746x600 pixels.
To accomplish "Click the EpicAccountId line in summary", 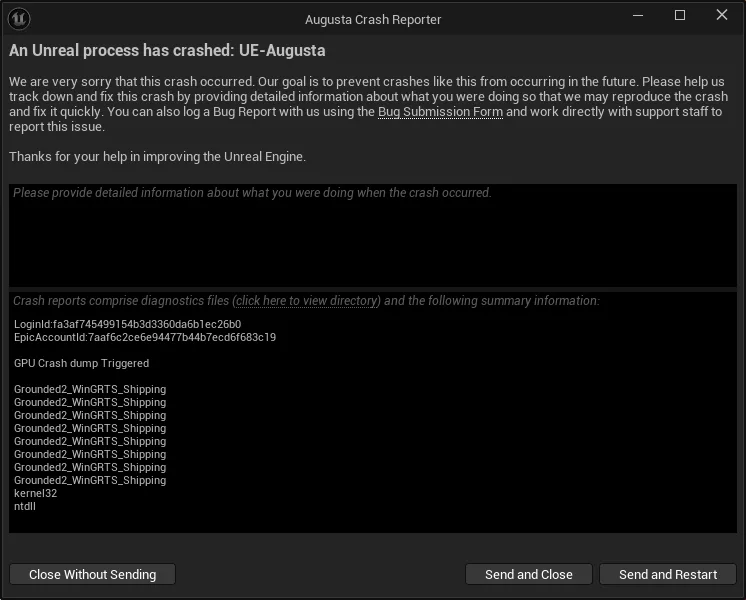I will [145, 338].
